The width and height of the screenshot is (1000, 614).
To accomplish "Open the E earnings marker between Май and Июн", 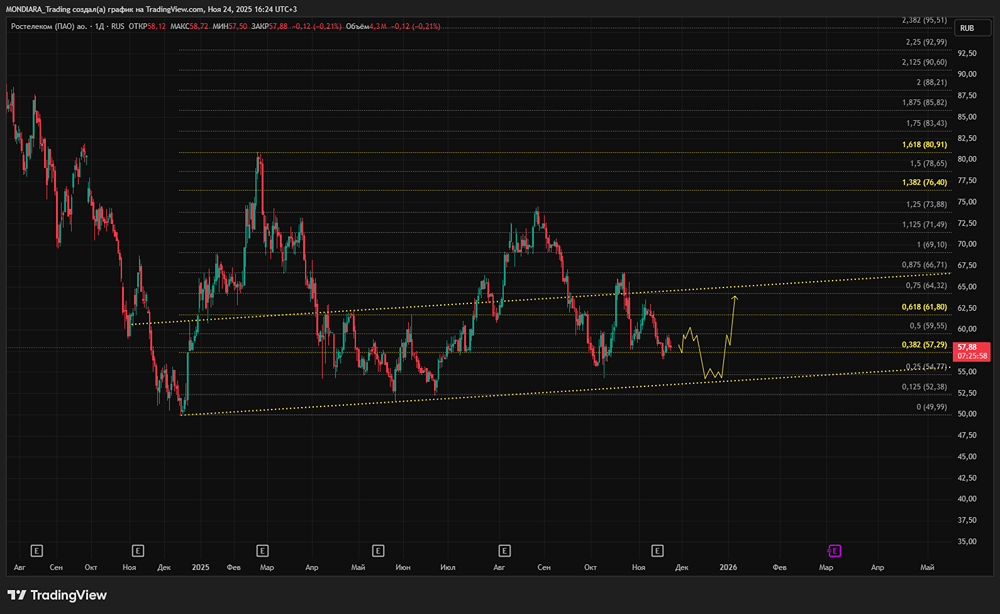I will [x=378, y=550].
